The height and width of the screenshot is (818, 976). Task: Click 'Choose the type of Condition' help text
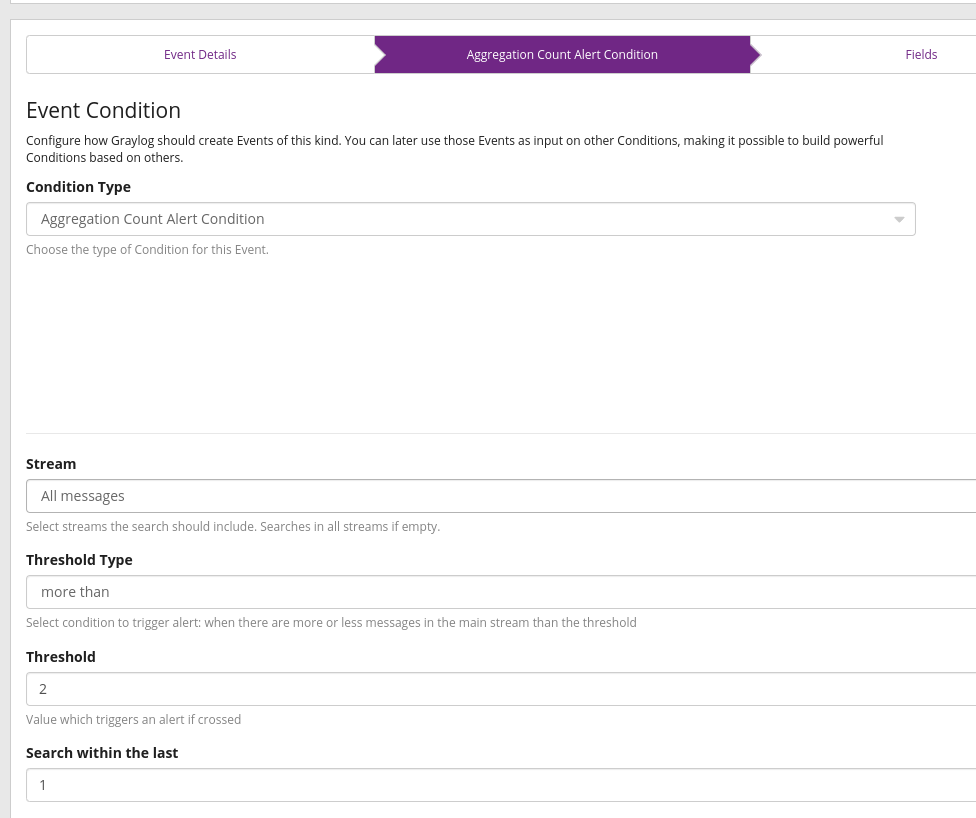tap(147, 250)
